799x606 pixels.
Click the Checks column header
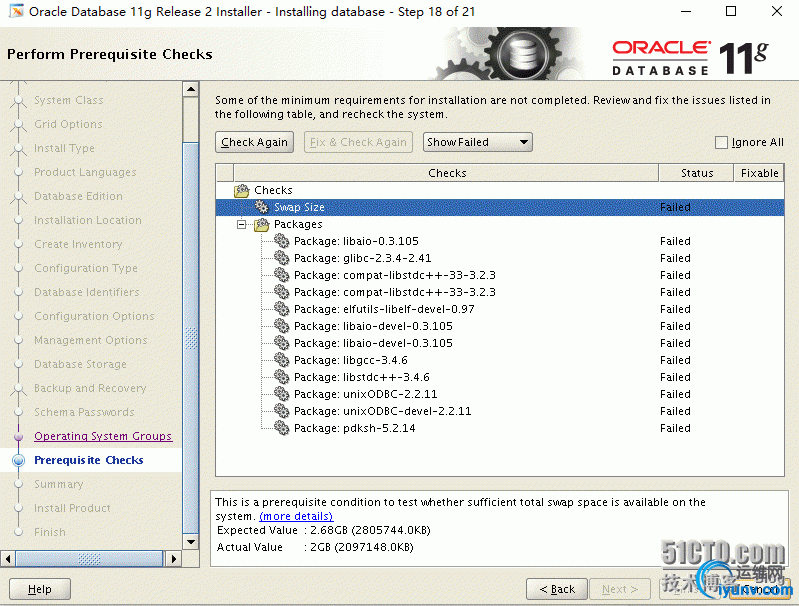coord(446,173)
